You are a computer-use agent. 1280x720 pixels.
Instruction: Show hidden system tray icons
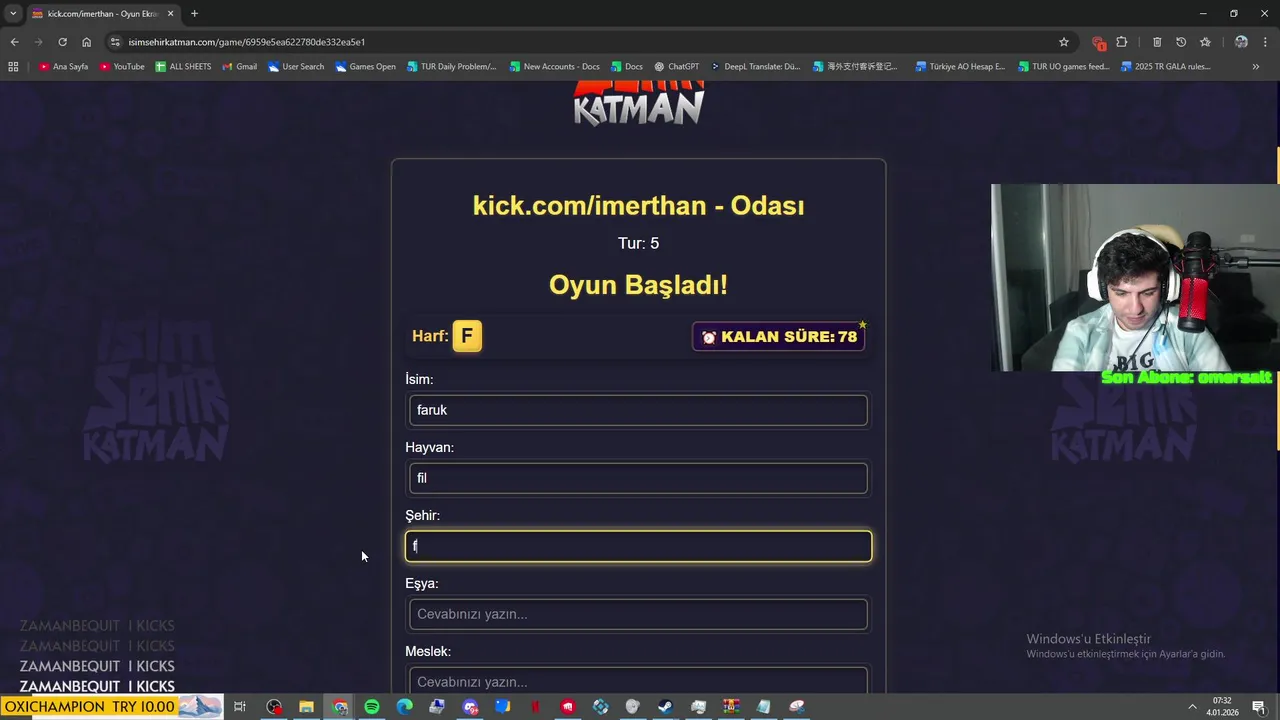(1192, 707)
